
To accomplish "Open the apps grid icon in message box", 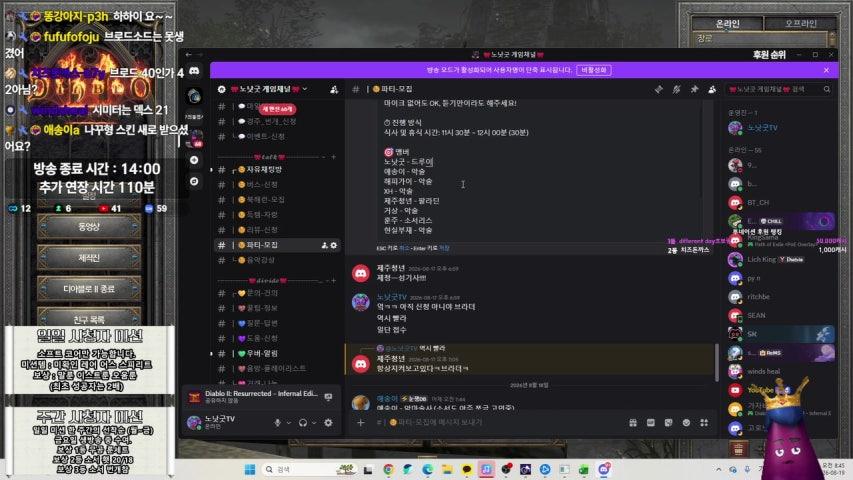I will tap(704, 422).
